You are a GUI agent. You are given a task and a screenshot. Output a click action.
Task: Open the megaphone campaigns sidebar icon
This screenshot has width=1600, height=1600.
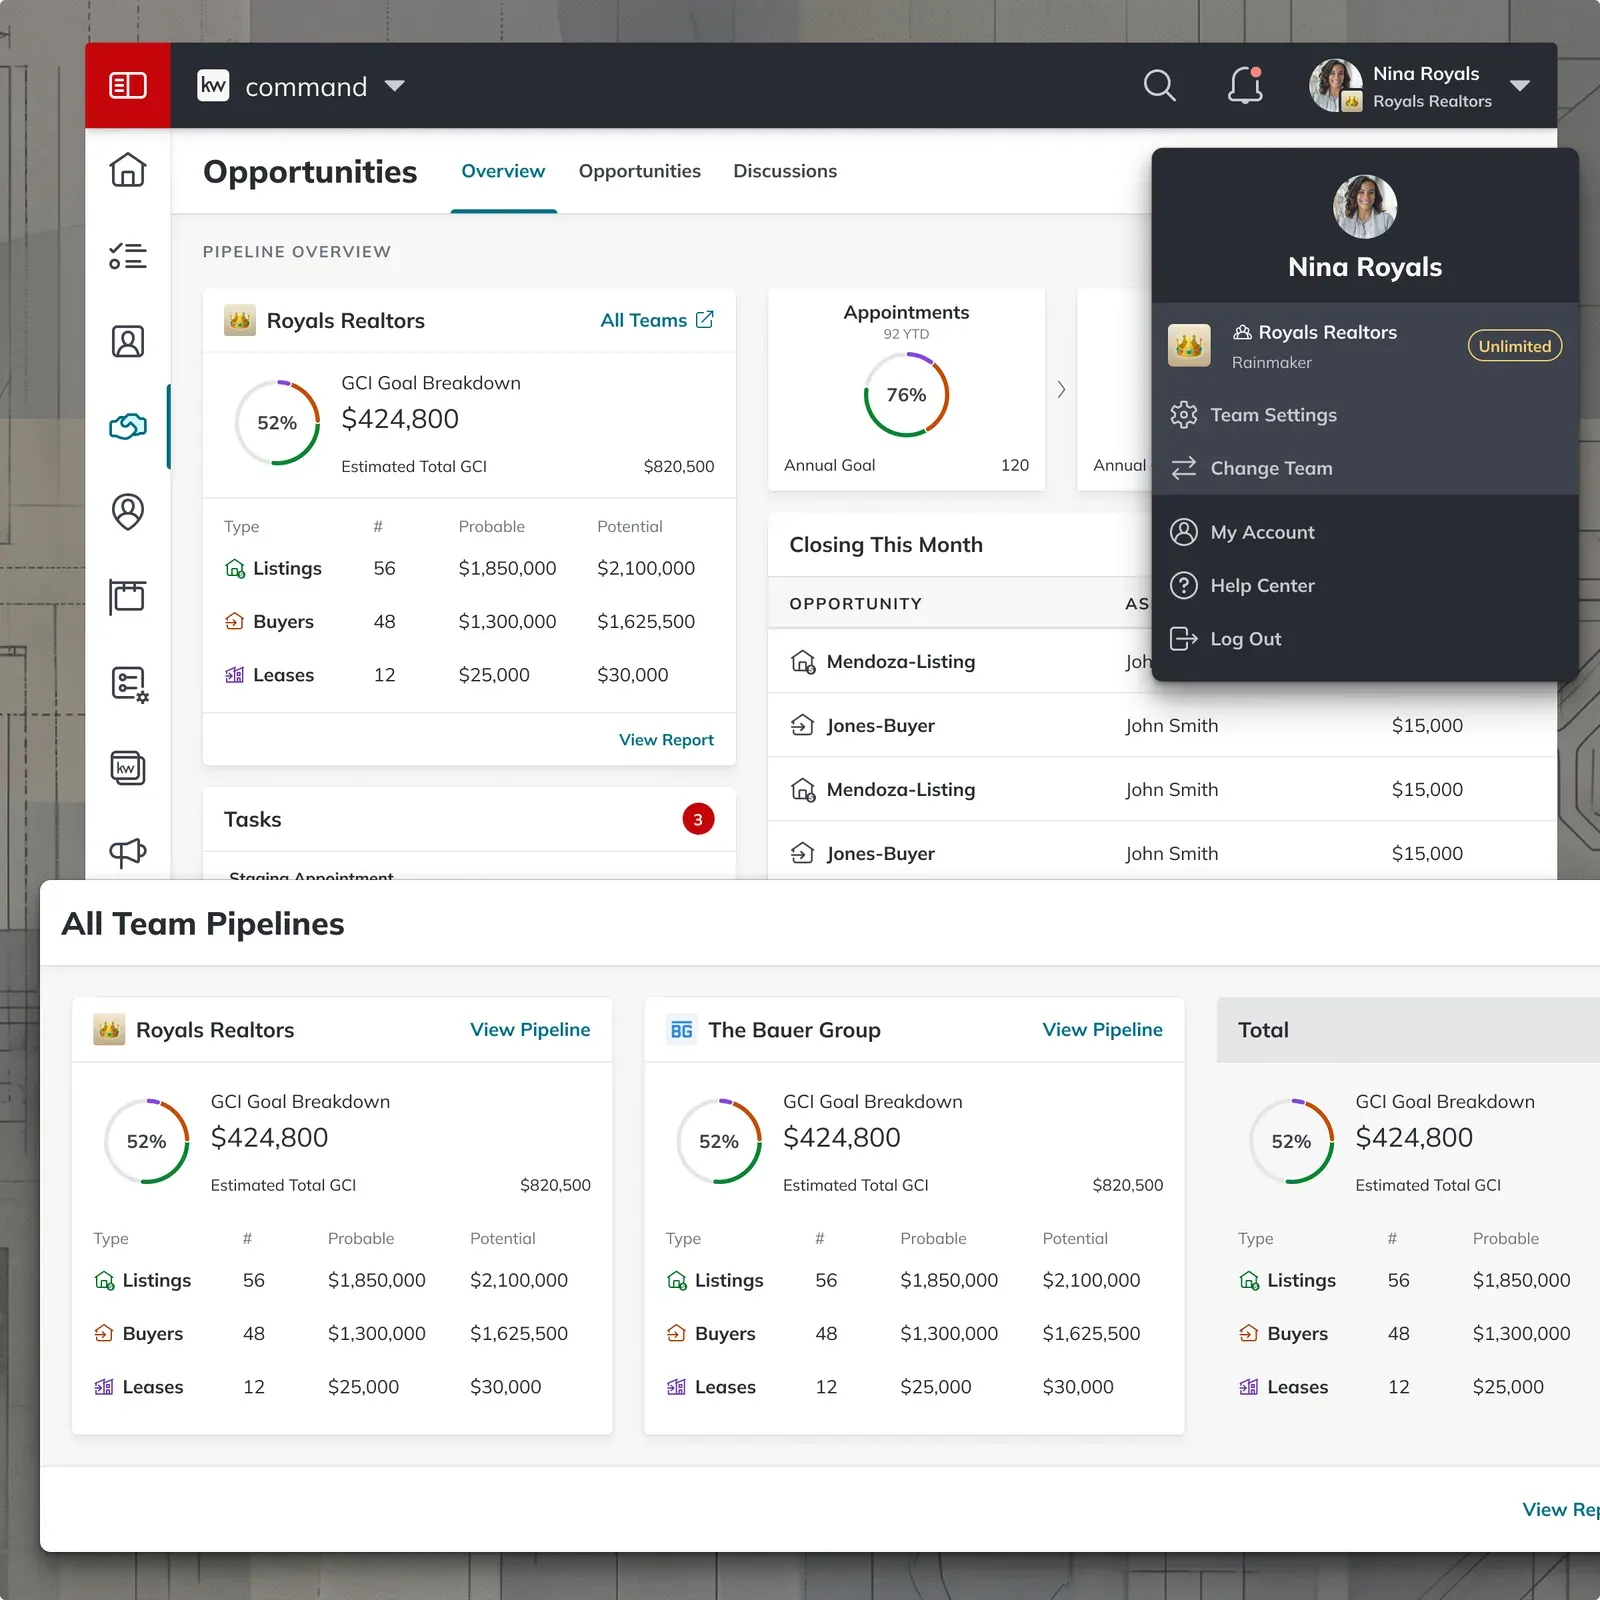pos(128,852)
